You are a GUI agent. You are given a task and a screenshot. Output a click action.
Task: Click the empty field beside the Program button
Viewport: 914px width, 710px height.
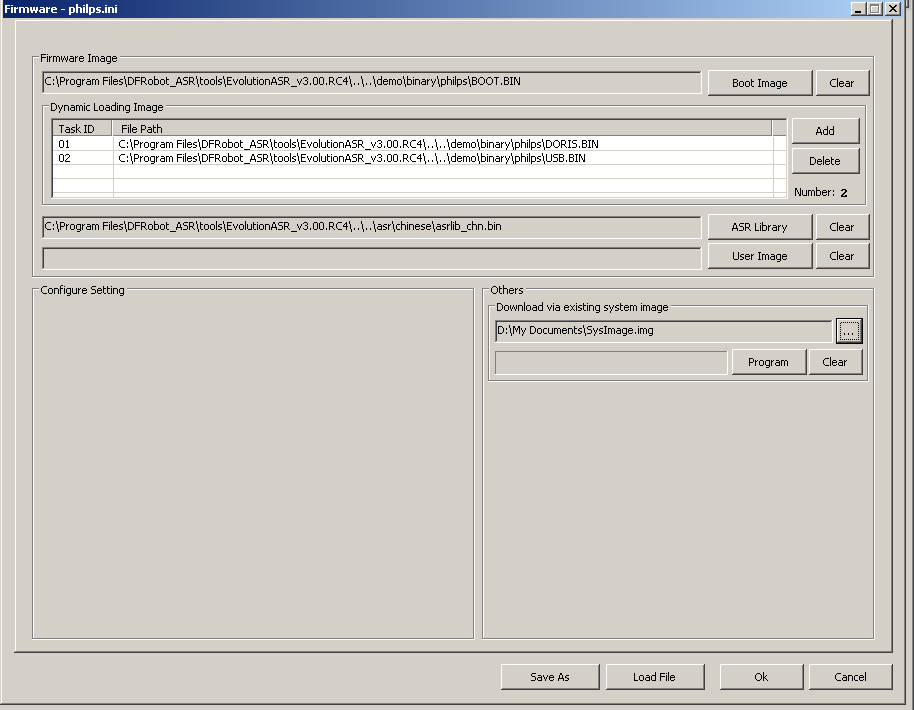click(x=611, y=363)
